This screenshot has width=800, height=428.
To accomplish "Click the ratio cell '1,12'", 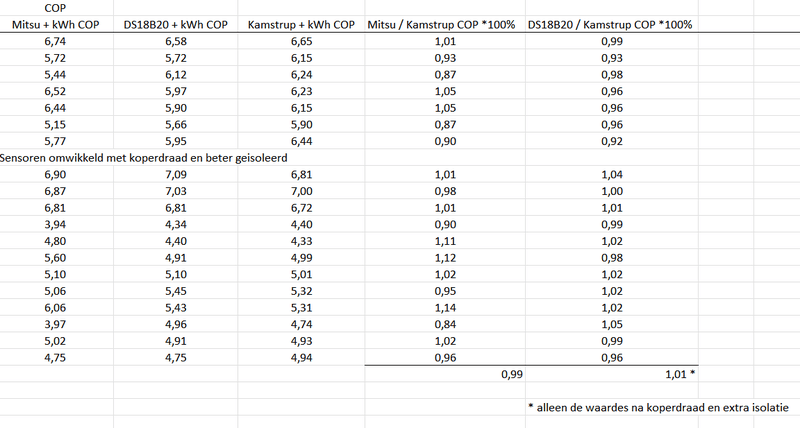I will [445, 258].
